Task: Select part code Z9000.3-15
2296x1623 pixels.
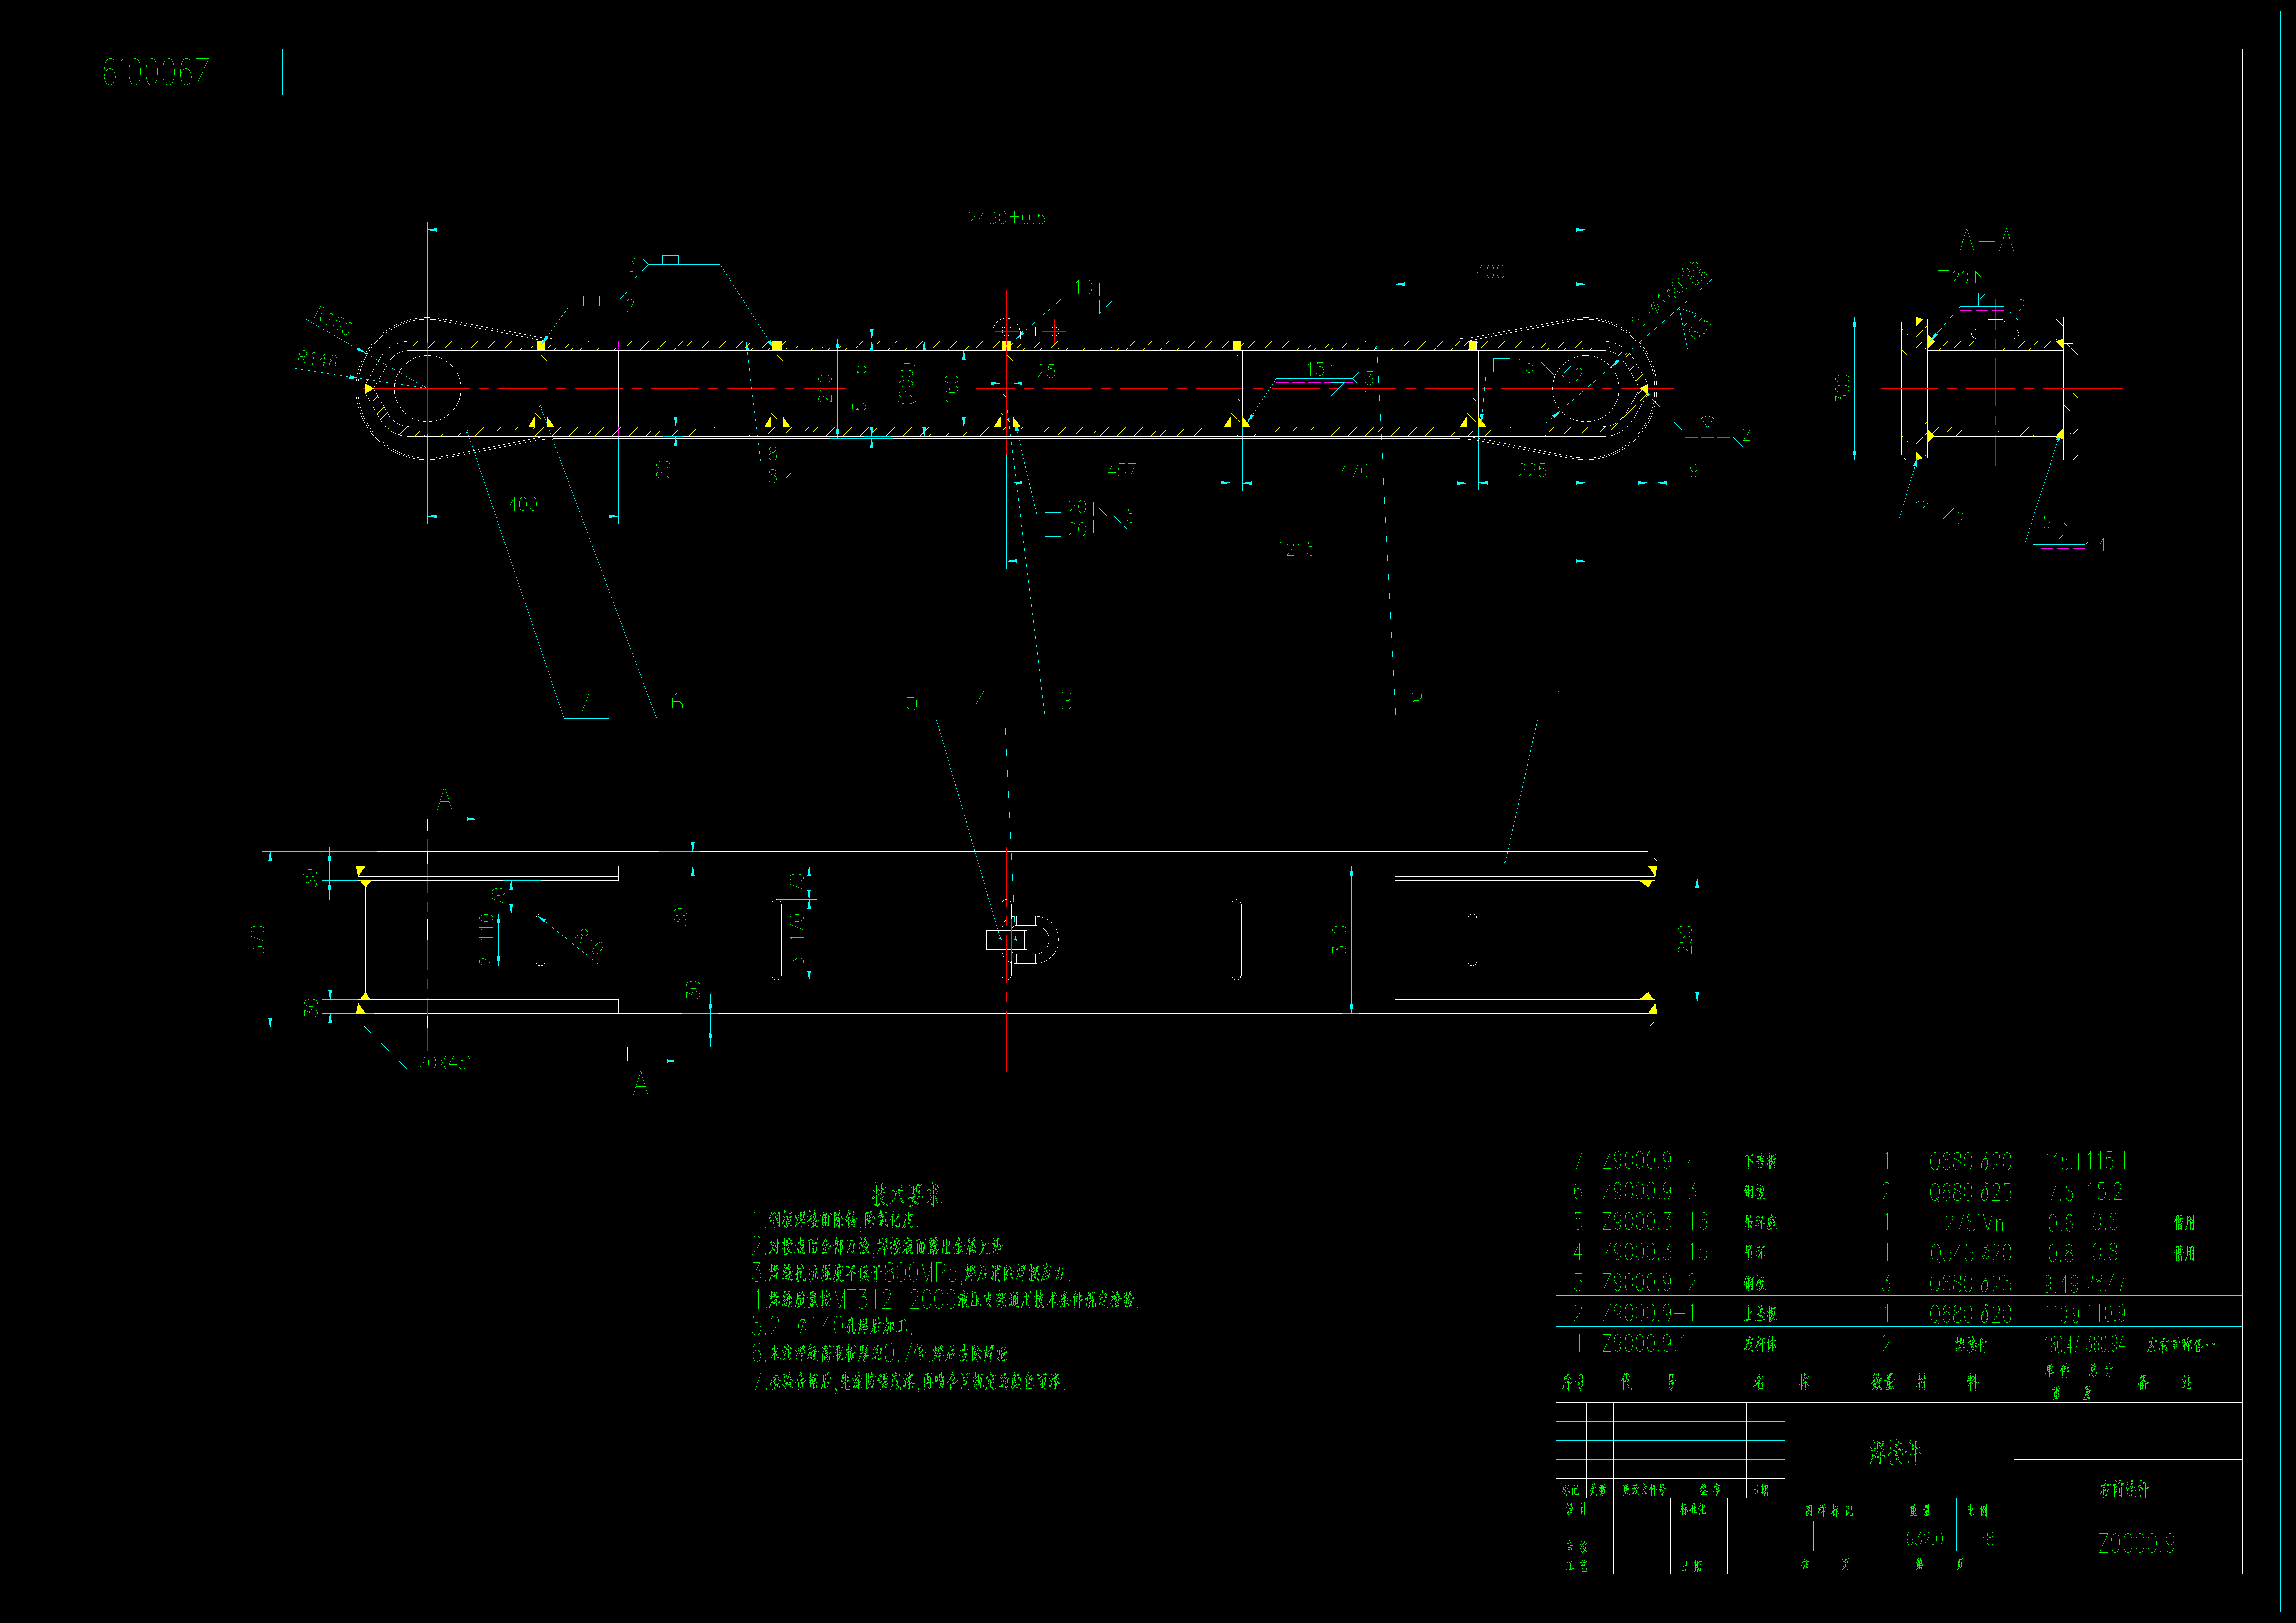Action: tap(1655, 1252)
